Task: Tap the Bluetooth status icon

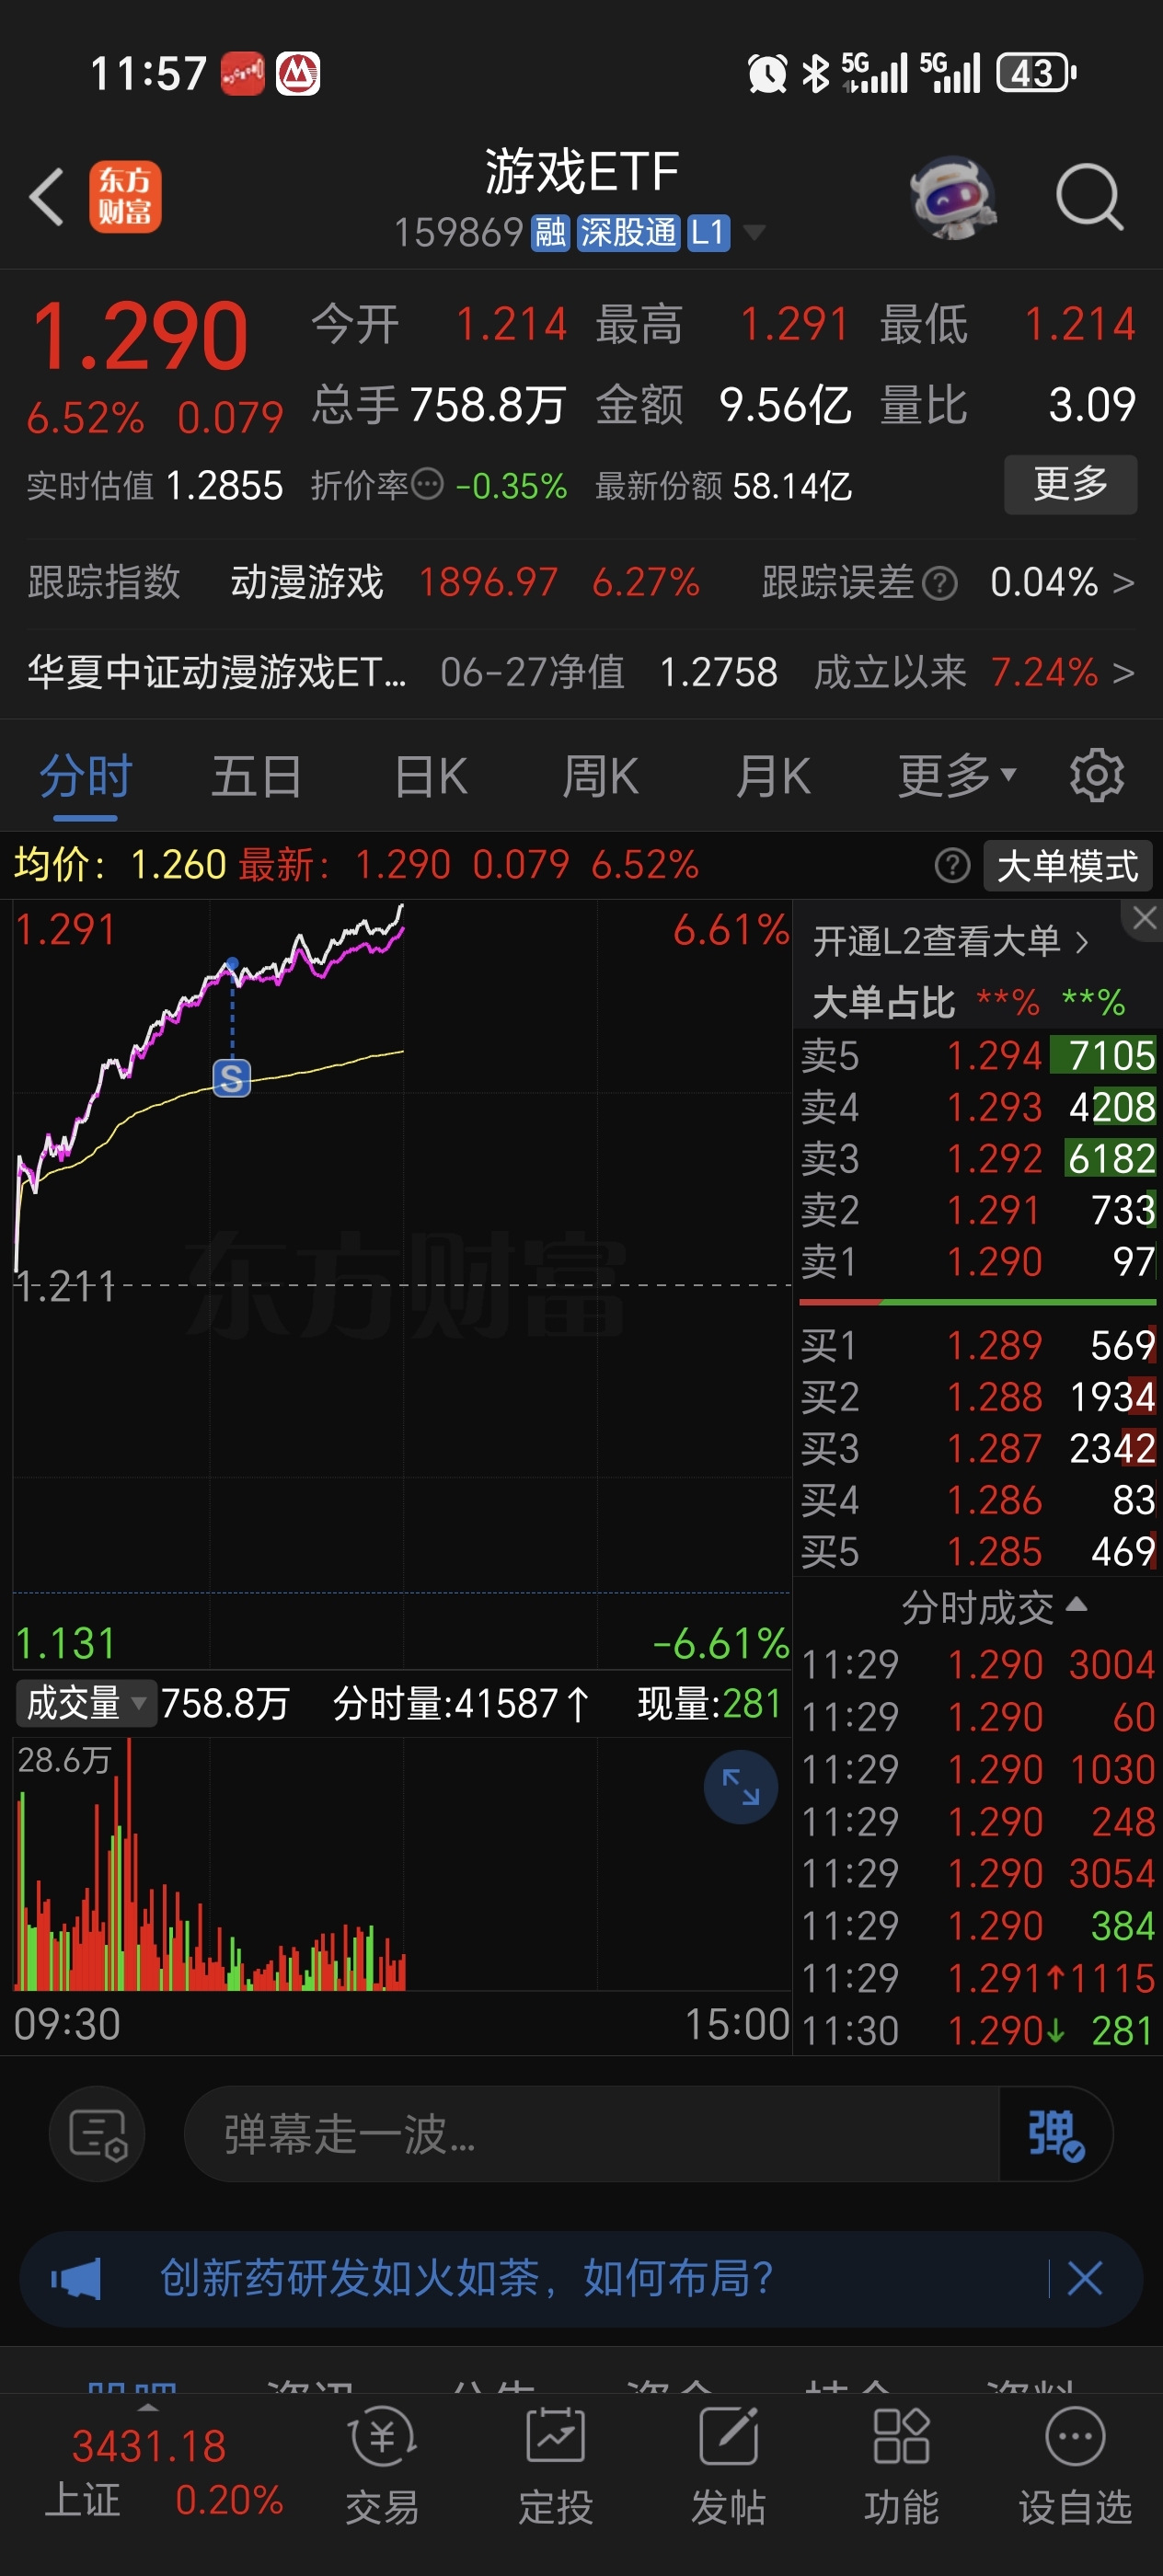Action: click(816, 73)
